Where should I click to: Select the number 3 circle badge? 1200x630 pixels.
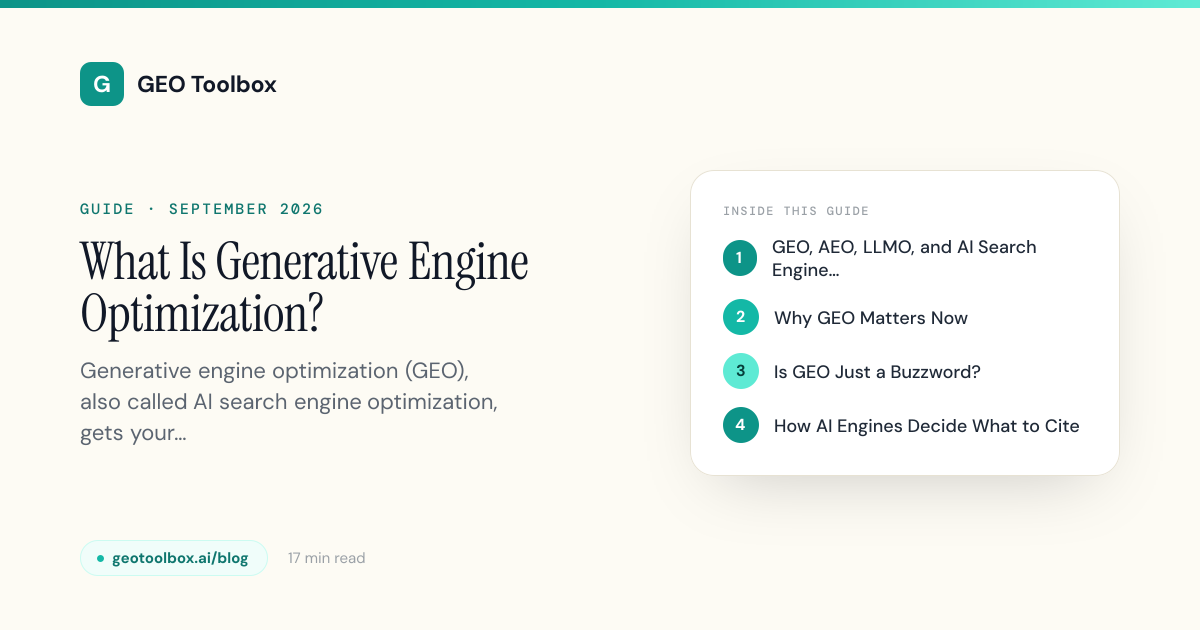(740, 371)
